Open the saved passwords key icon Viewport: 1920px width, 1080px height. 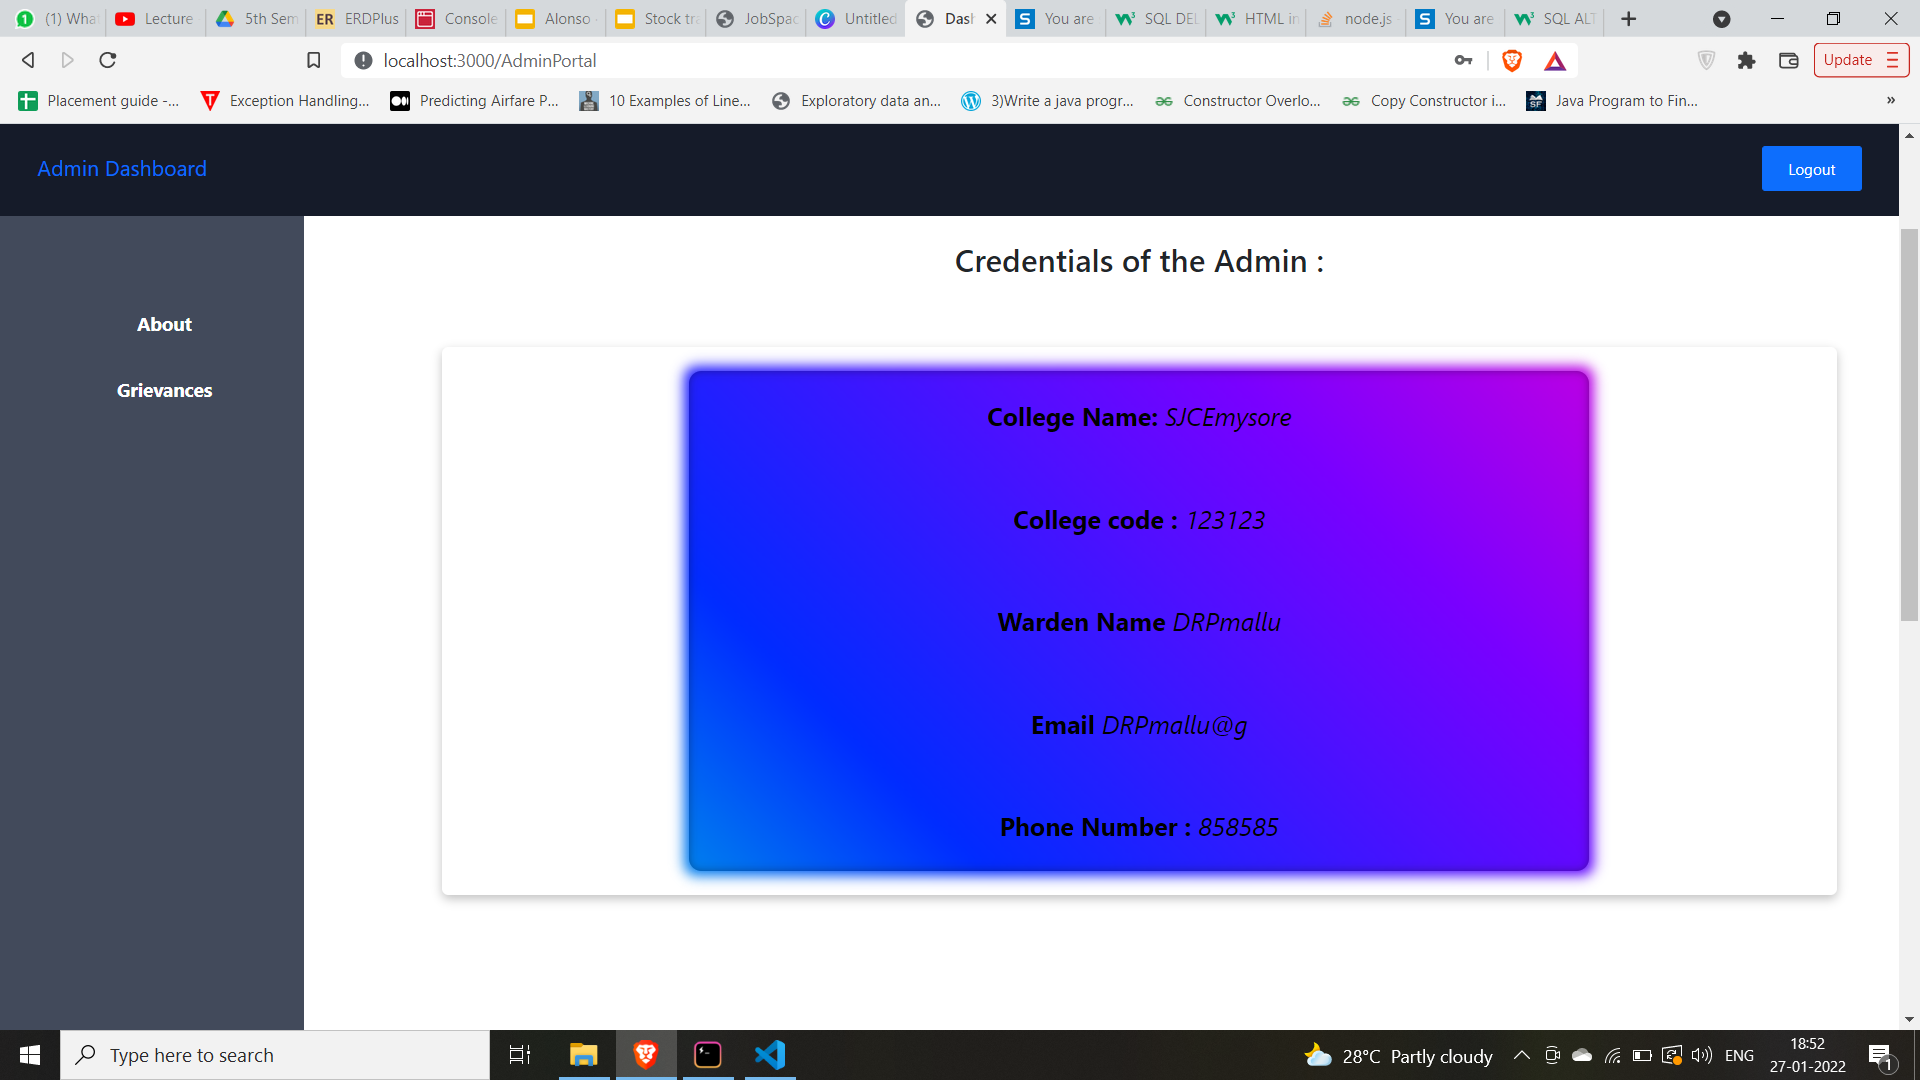(x=1463, y=61)
